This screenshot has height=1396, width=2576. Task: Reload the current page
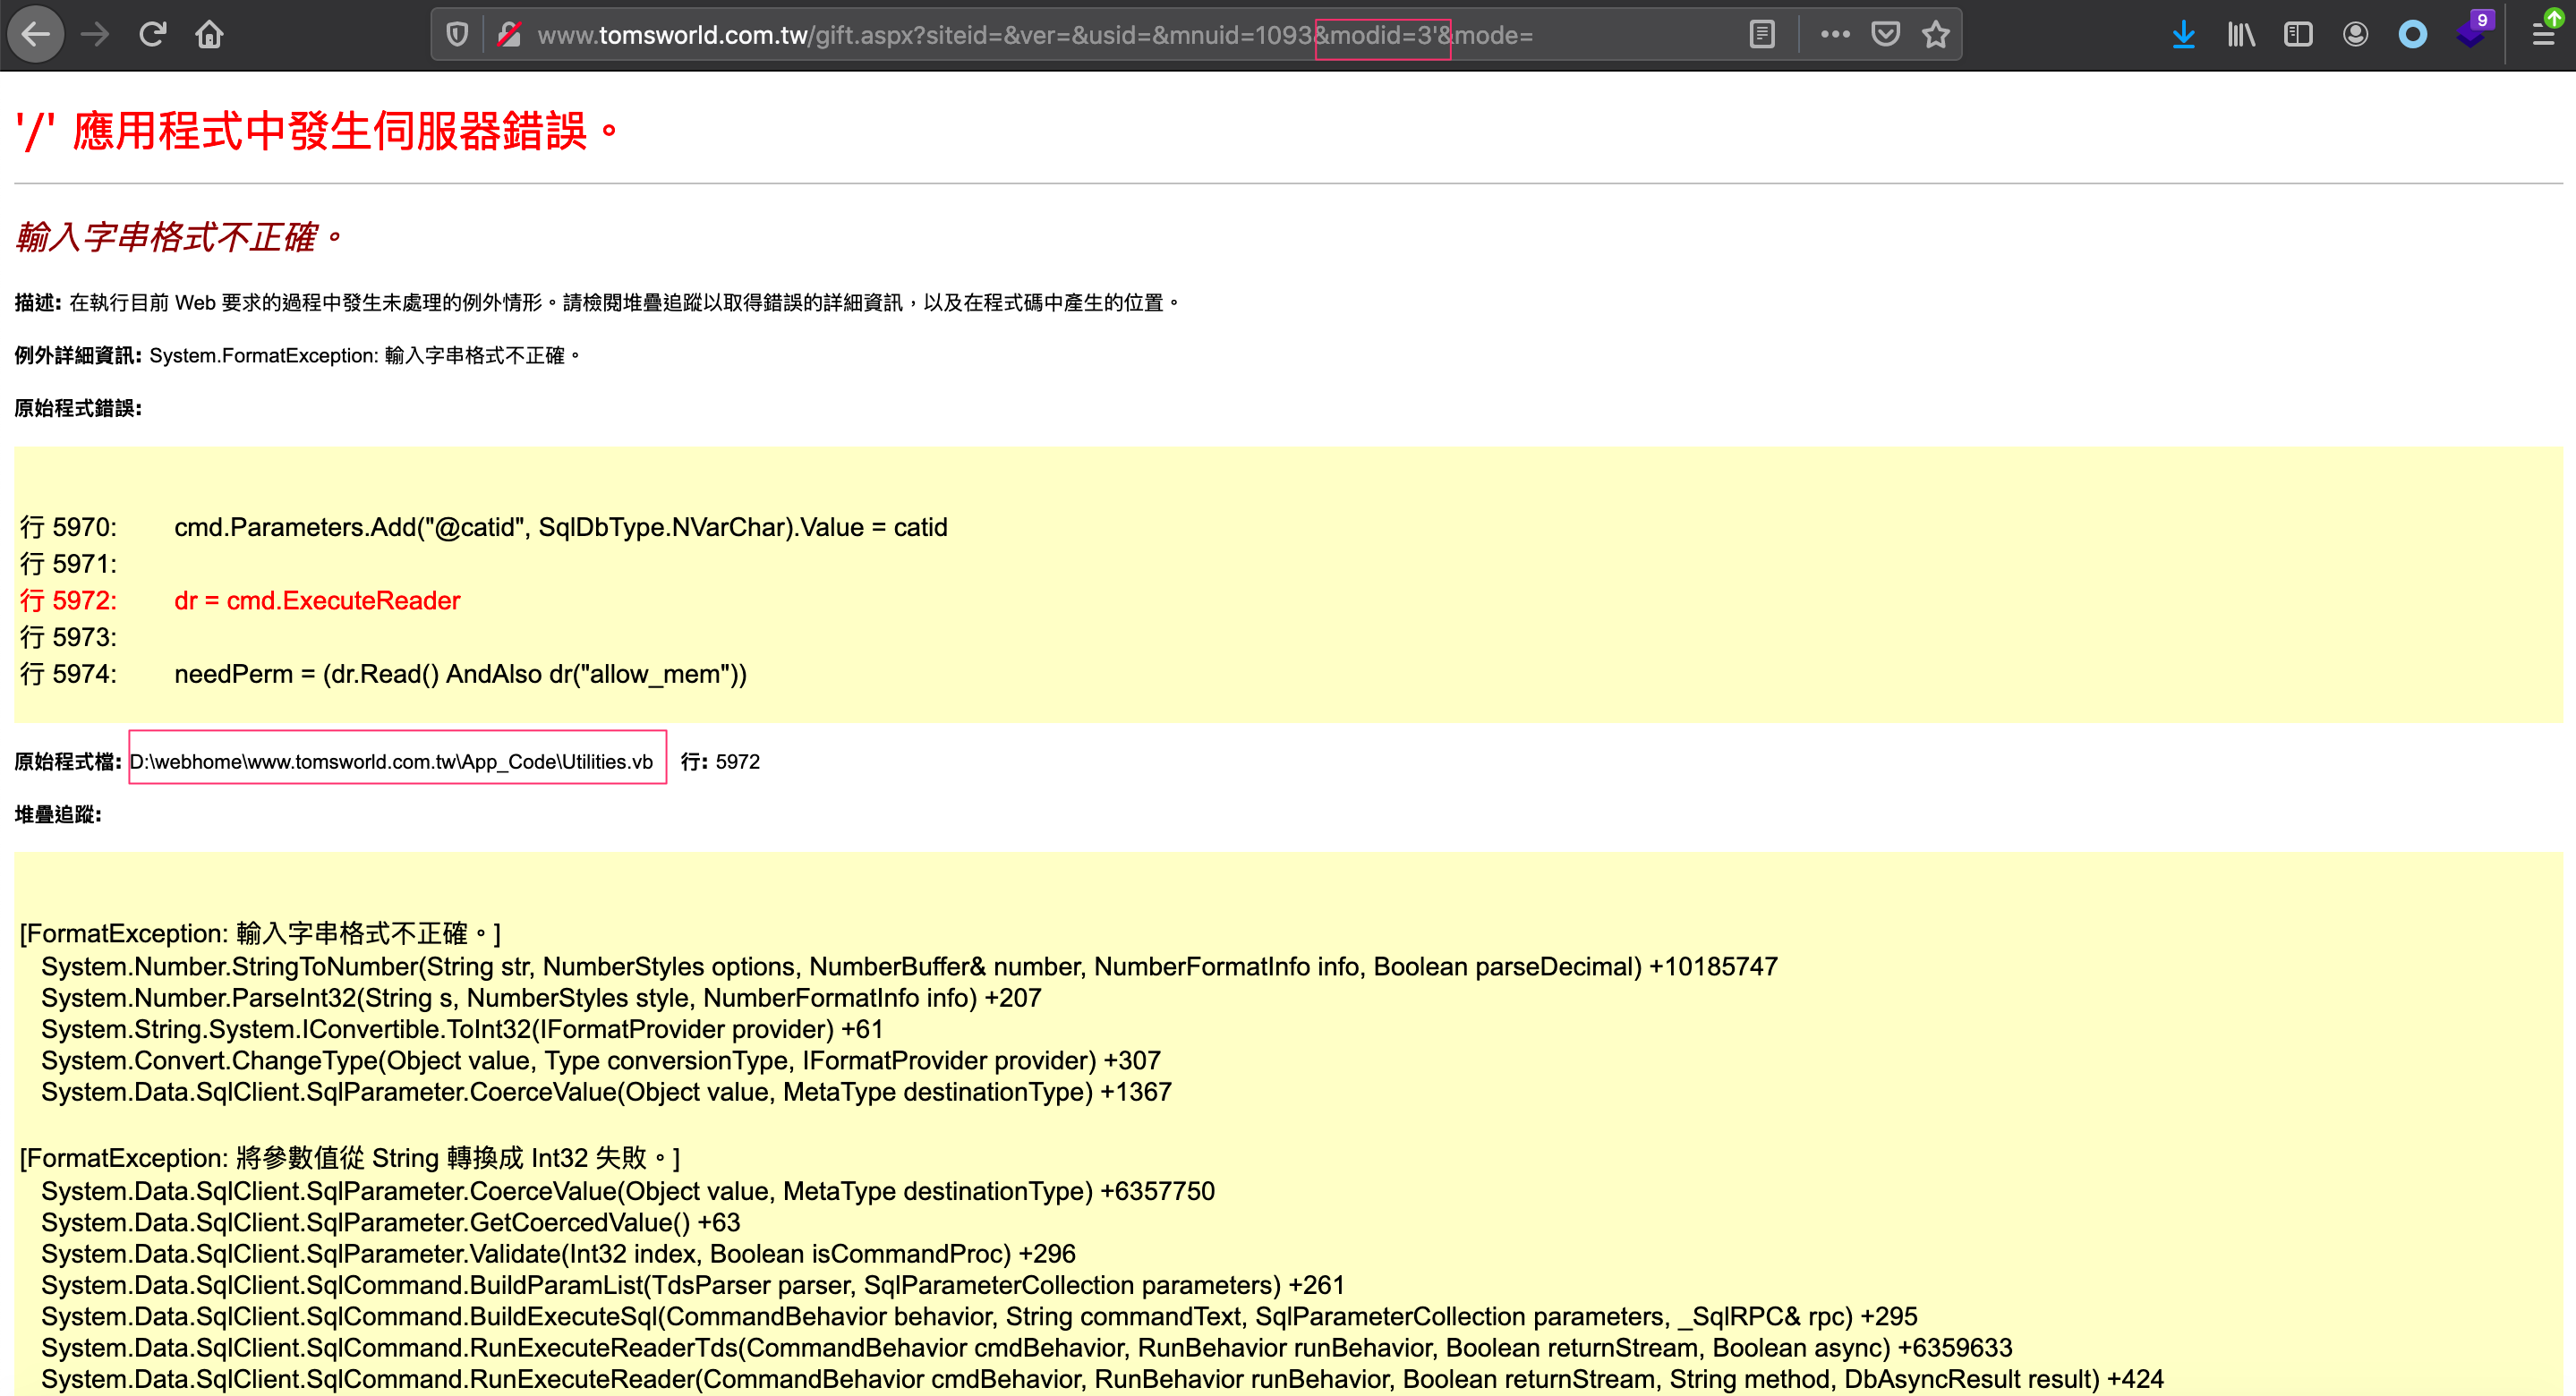(x=152, y=35)
